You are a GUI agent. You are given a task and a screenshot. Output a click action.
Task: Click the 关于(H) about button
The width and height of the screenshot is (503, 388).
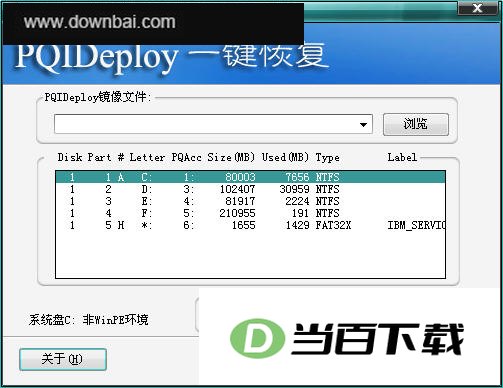coord(63,359)
